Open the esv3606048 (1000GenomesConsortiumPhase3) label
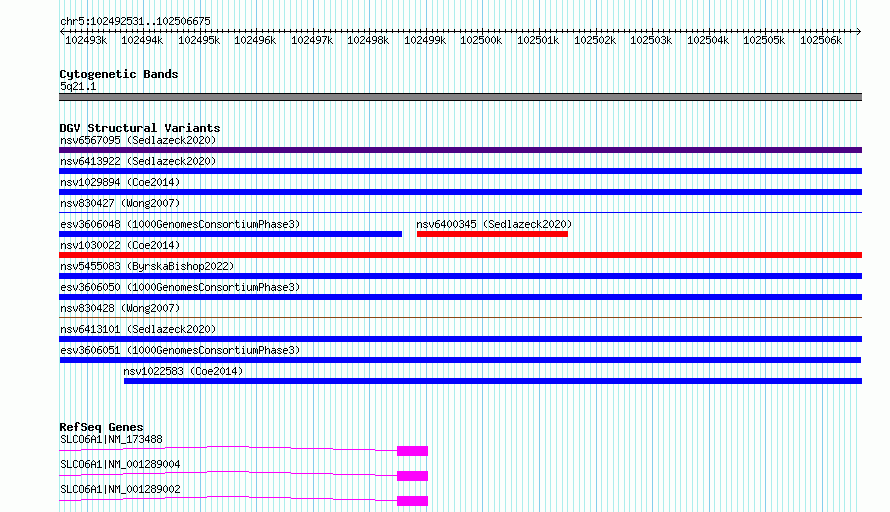890x512 pixels. 180,224
